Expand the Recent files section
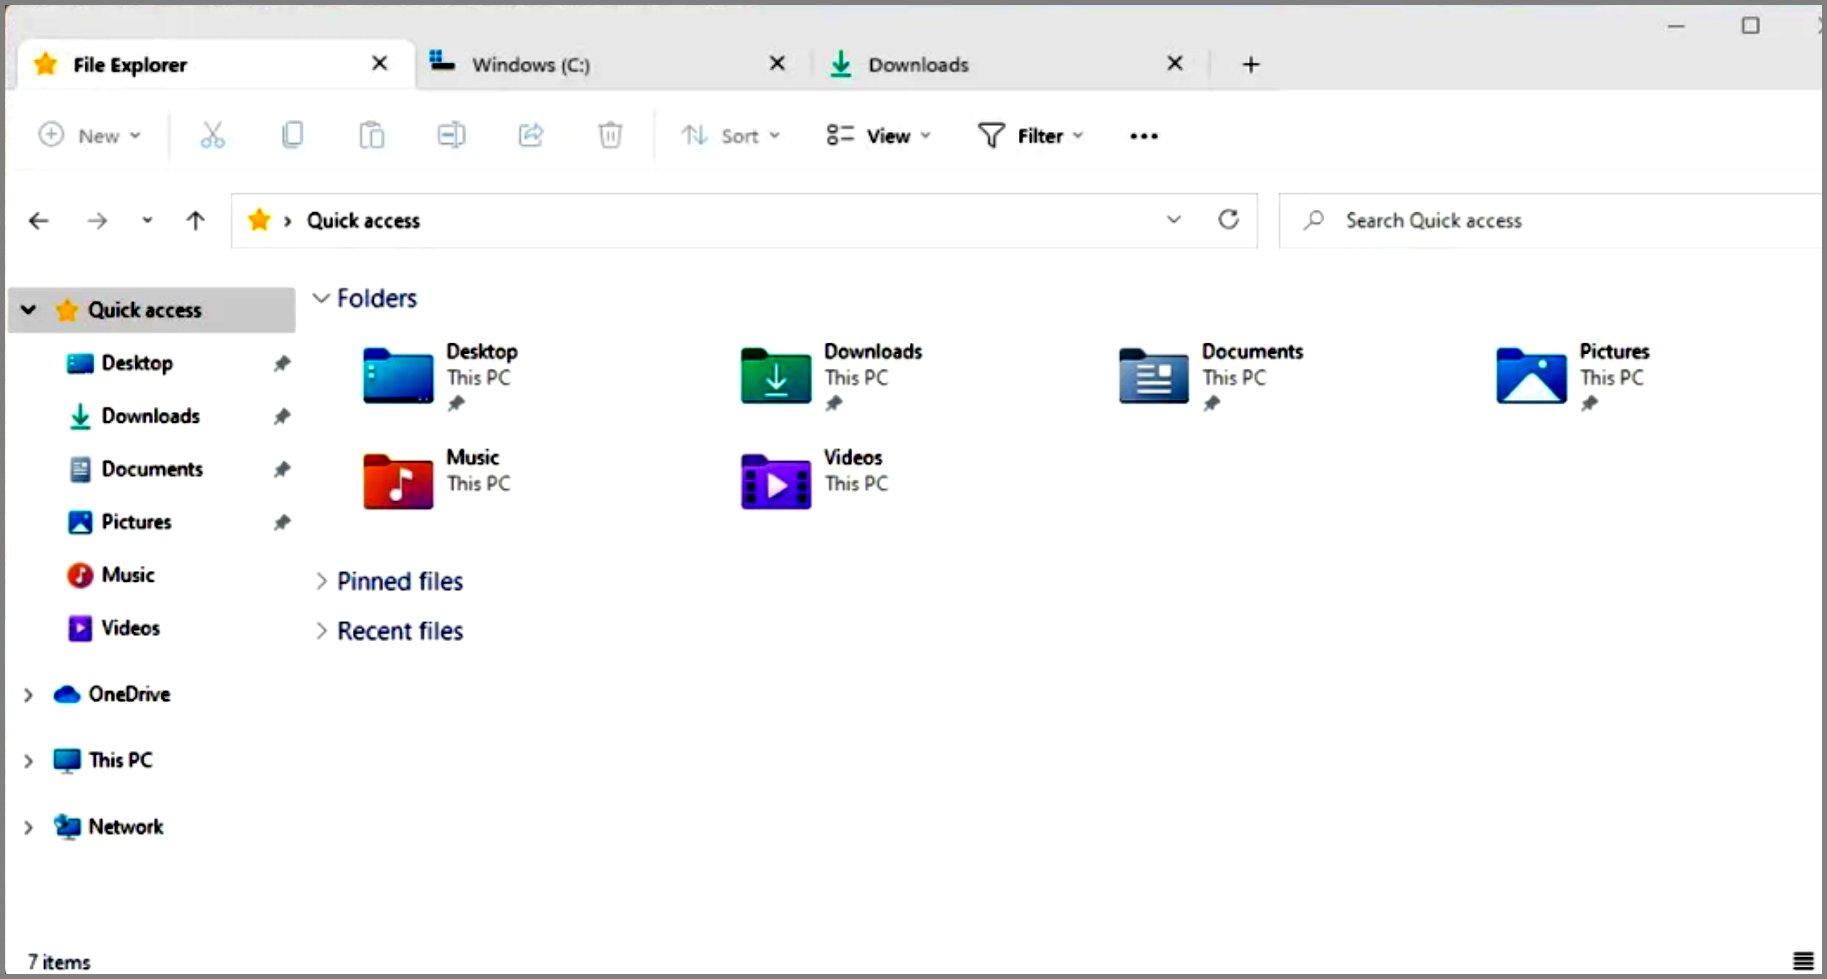This screenshot has width=1827, height=979. pyautogui.click(x=322, y=631)
